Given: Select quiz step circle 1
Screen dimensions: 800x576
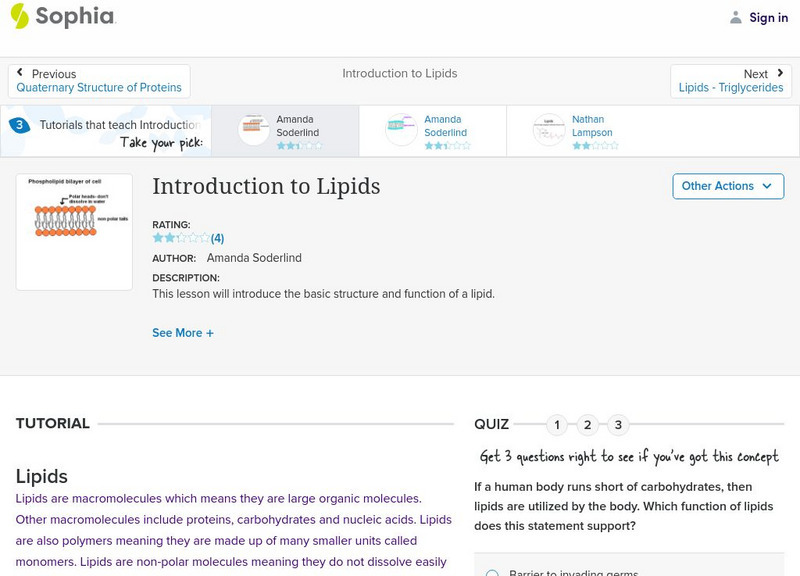Looking at the screenshot, I should [557, 424].
